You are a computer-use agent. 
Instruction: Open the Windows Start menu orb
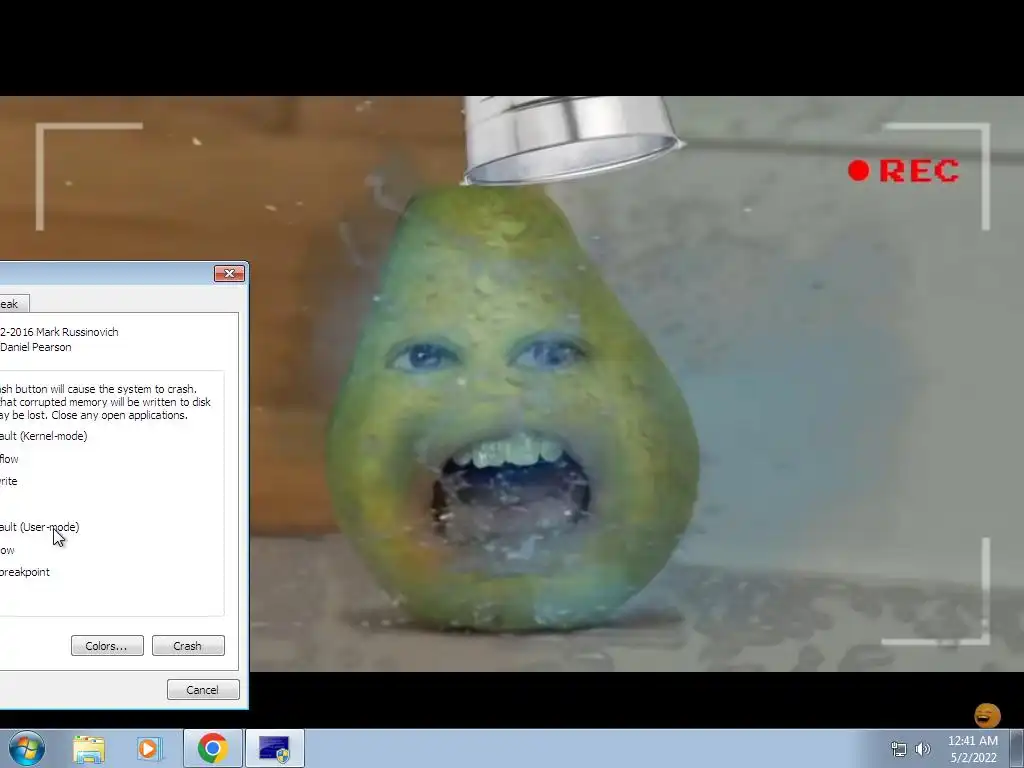pyautogui.click(x=27, y=748)
